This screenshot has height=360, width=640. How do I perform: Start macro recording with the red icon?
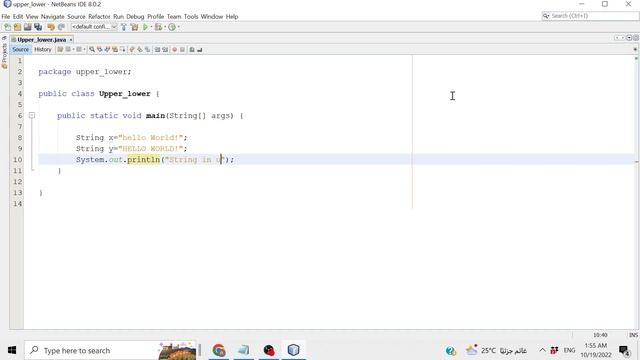click(175, 49)
